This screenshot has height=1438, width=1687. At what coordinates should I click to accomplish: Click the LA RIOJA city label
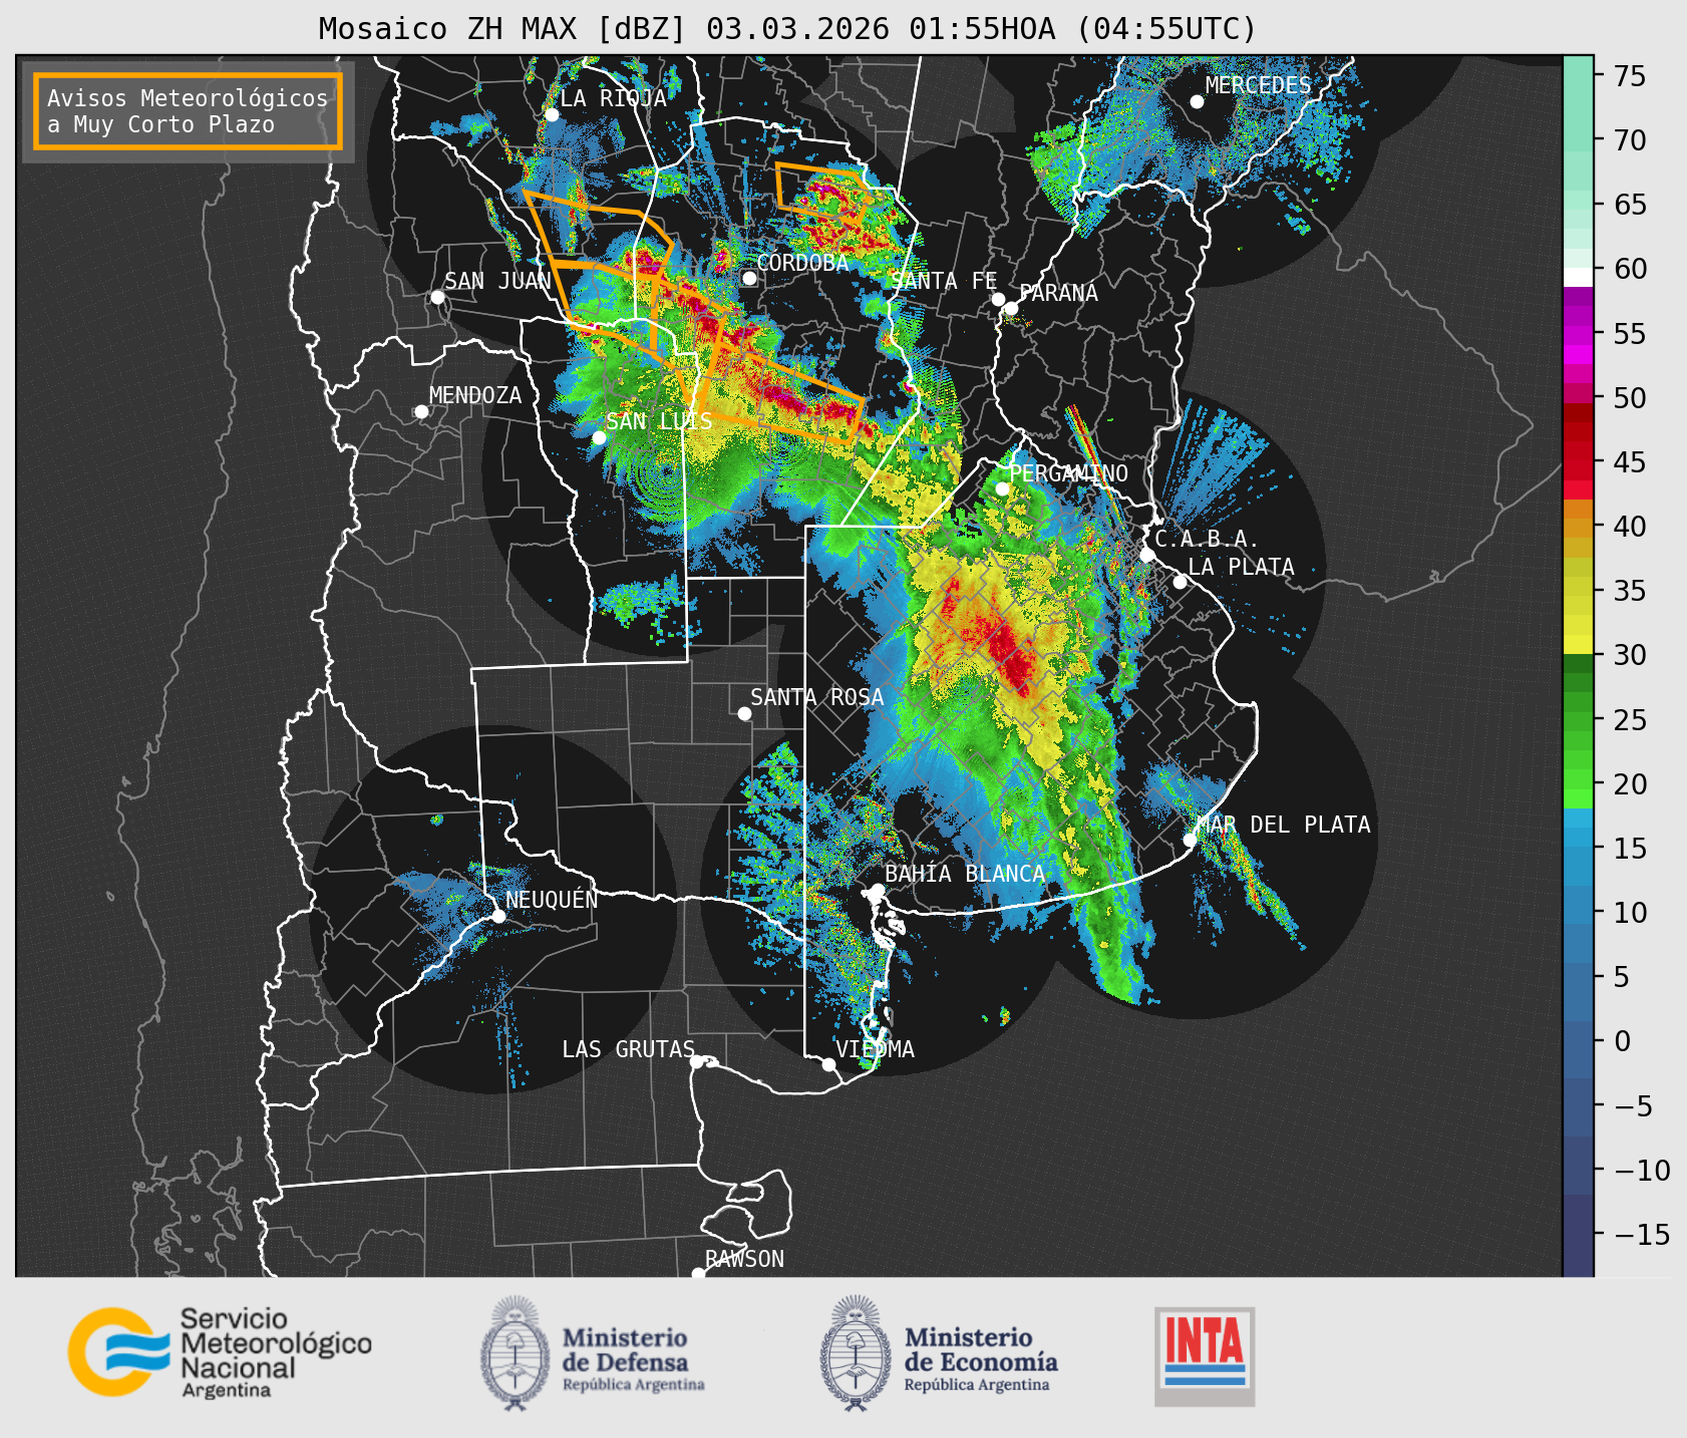pyautogui.click(x=613, y=98)
